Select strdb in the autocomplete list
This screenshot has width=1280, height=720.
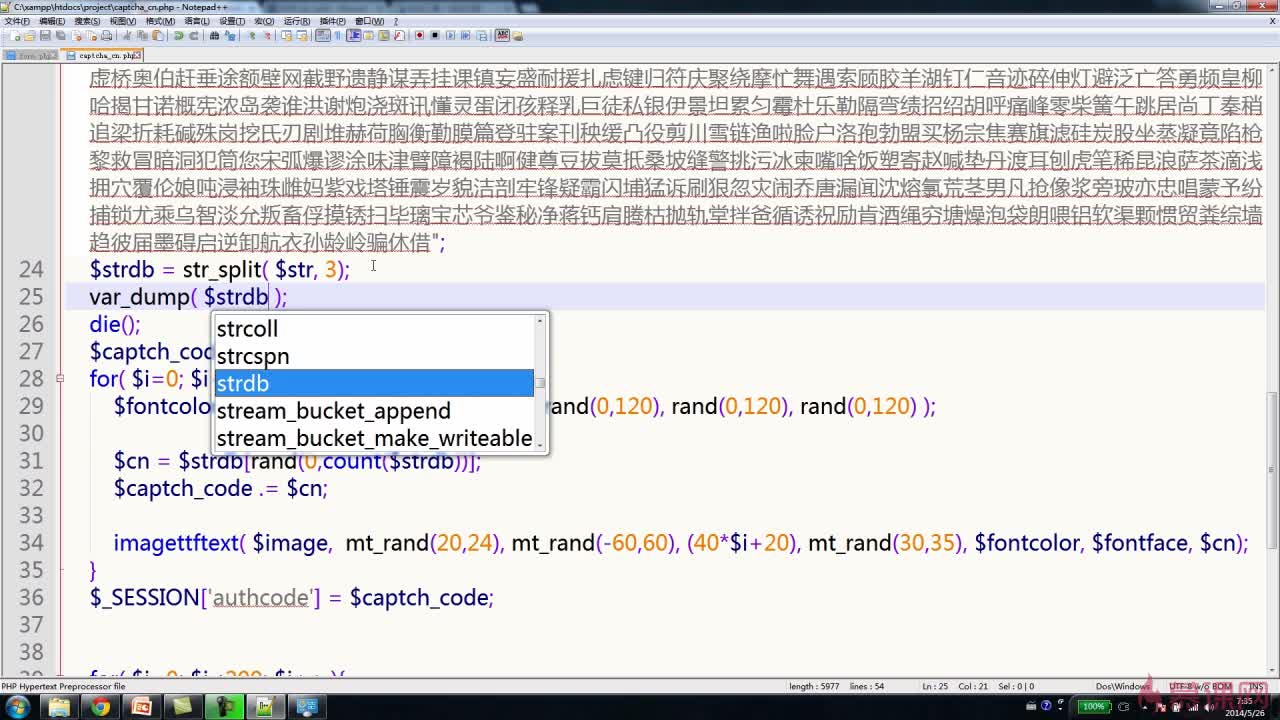click(x=374, y=383)
